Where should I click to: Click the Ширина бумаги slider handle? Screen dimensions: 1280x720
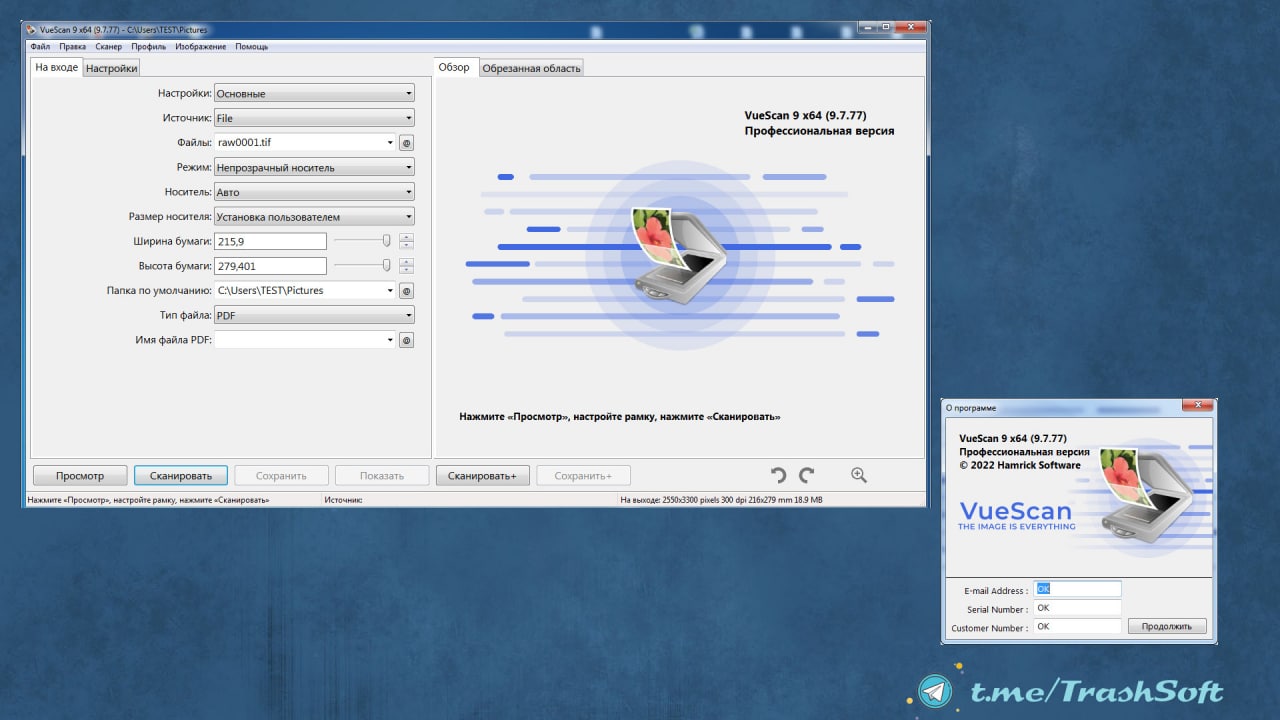click(386, 241)
